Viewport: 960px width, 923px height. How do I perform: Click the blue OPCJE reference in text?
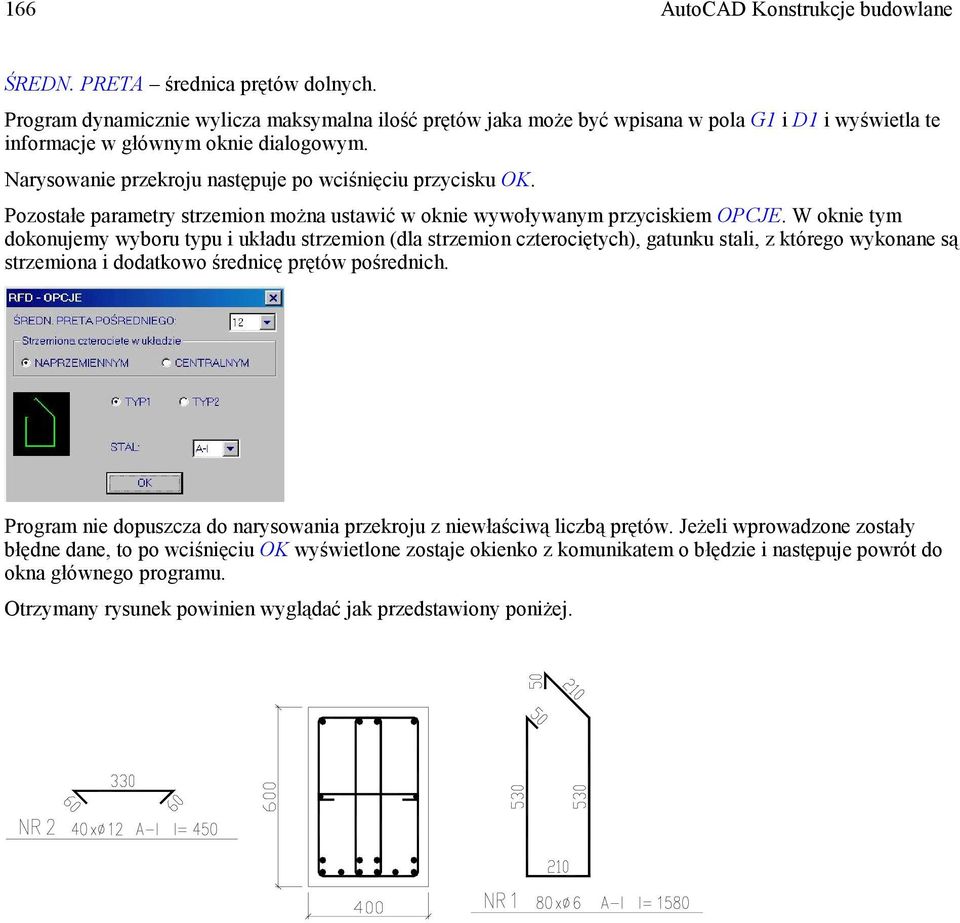749,215
